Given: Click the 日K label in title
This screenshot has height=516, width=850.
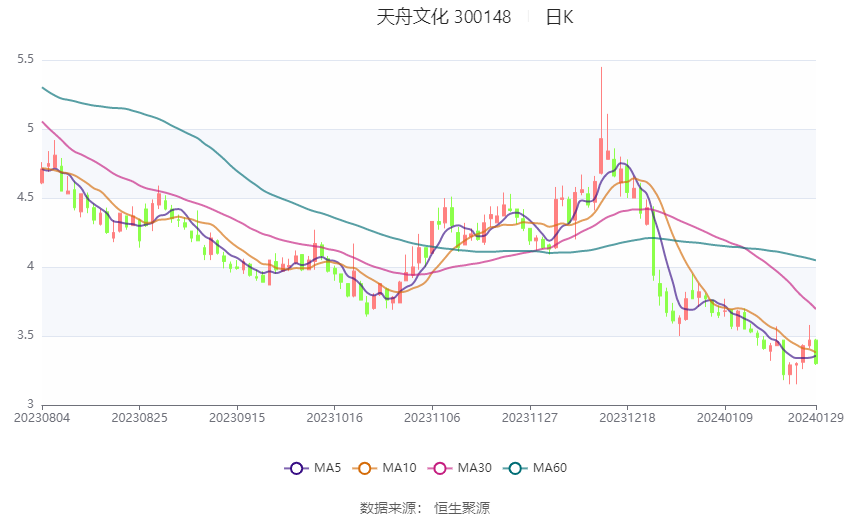Looking at the screenshot, I should (x=559, y=17).
